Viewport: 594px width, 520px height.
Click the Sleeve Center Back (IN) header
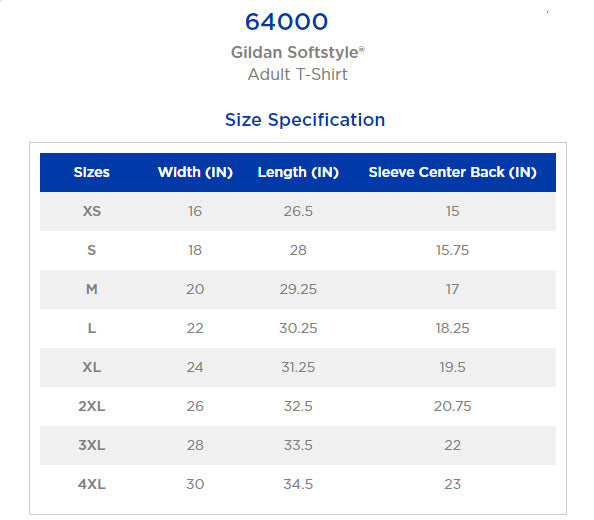click(452, 172)
